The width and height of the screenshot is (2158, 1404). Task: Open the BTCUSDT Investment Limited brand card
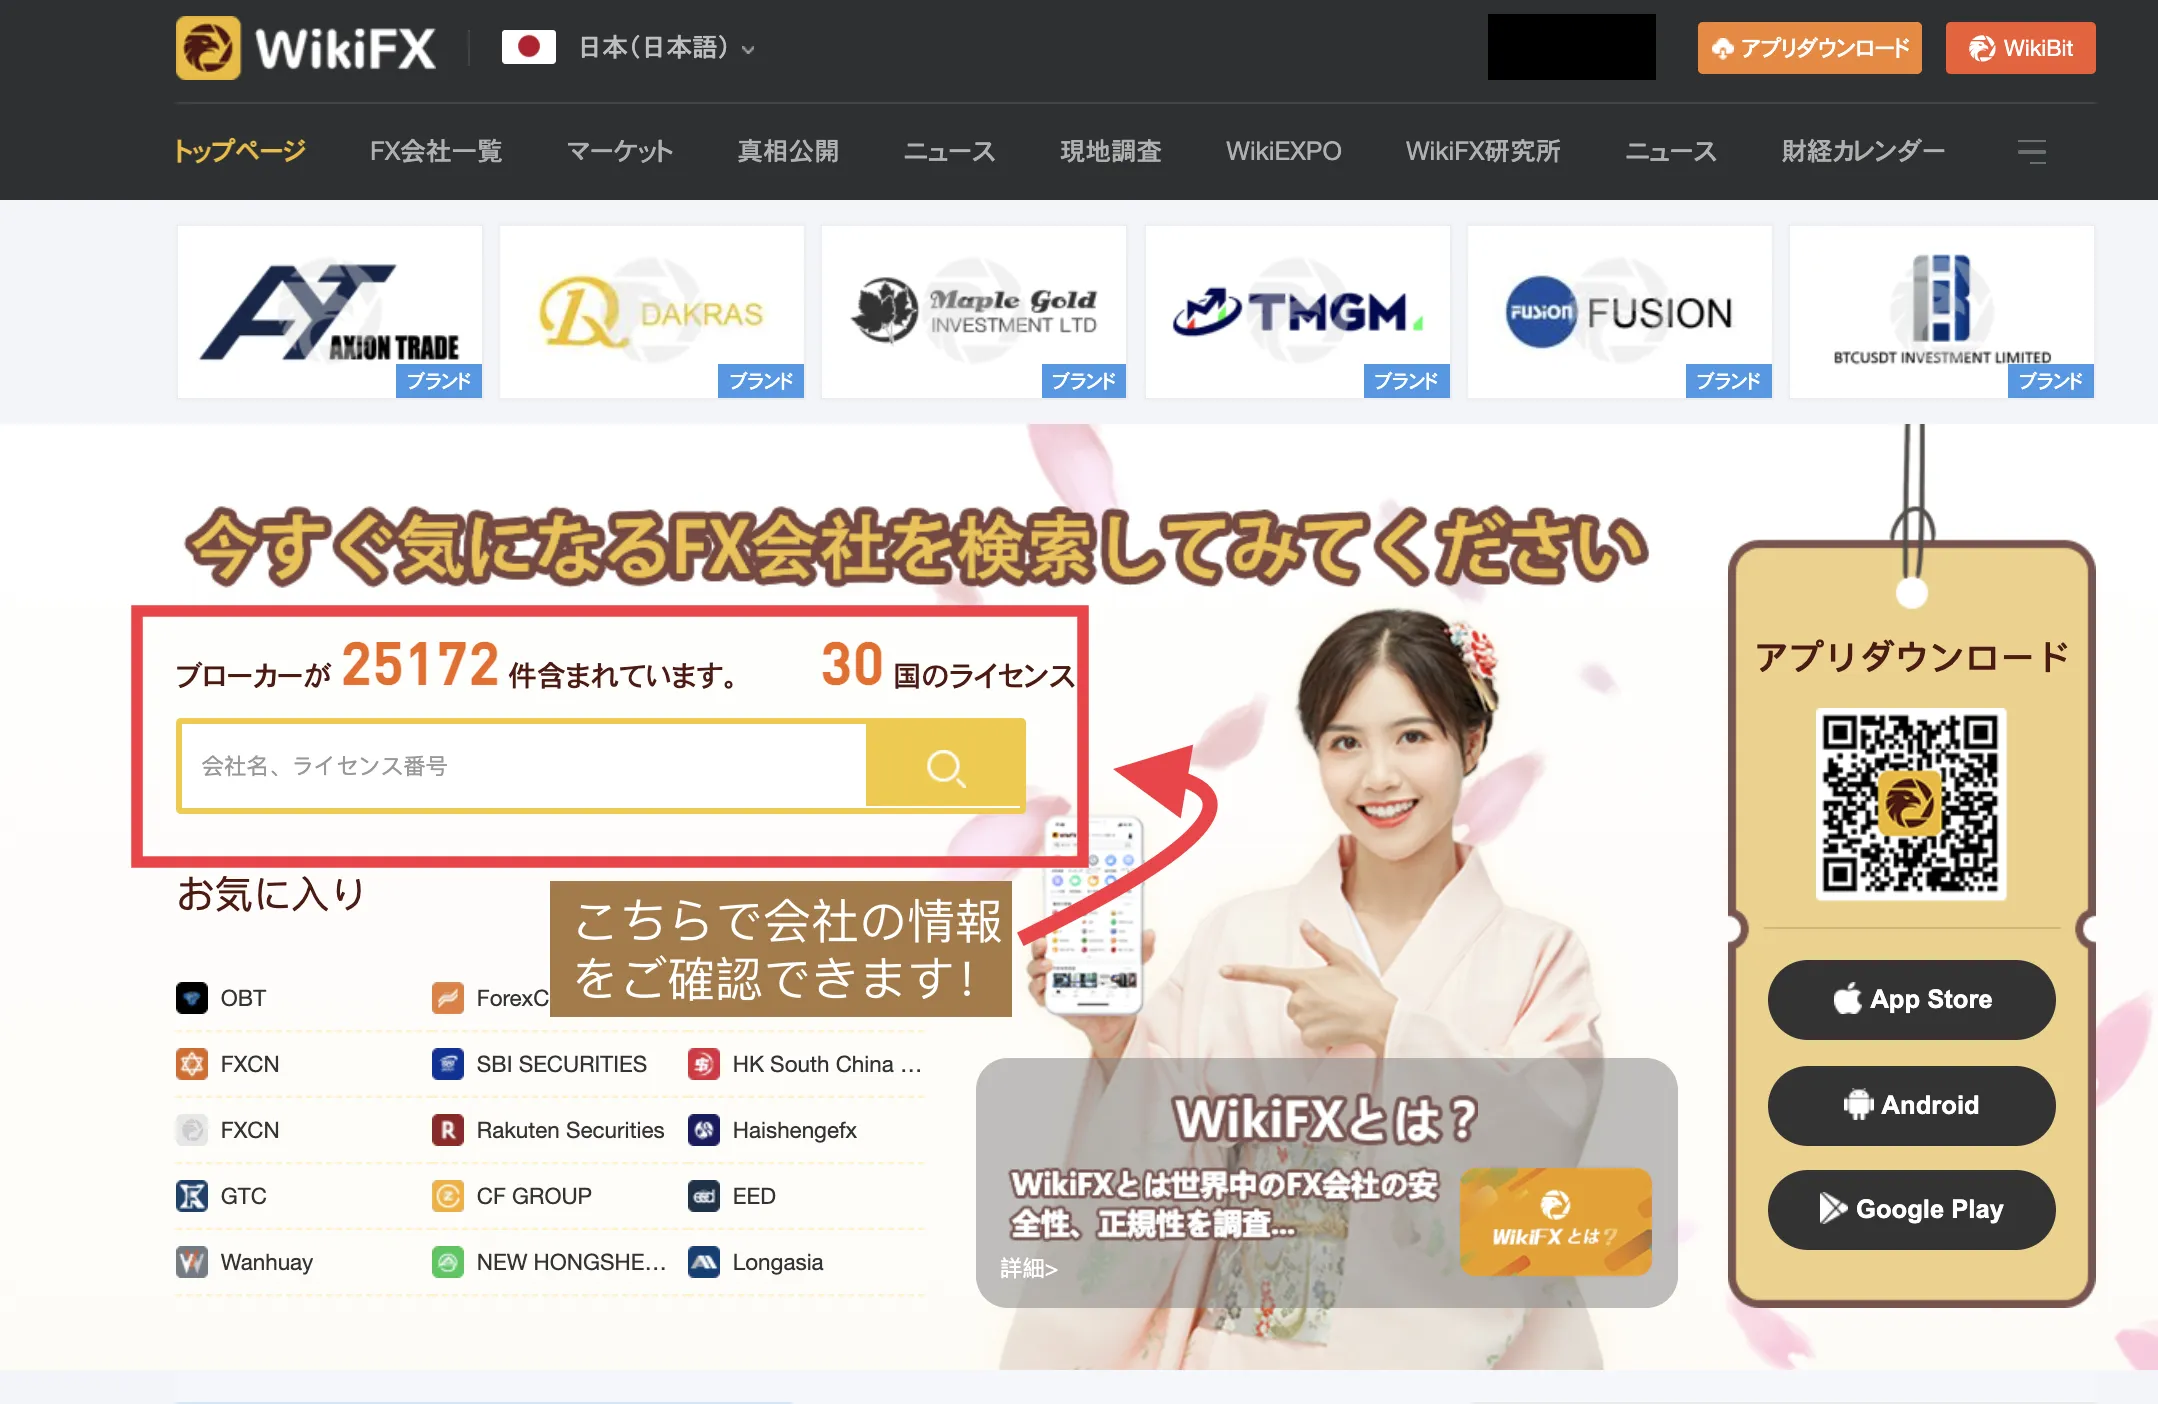point(1942,312)
